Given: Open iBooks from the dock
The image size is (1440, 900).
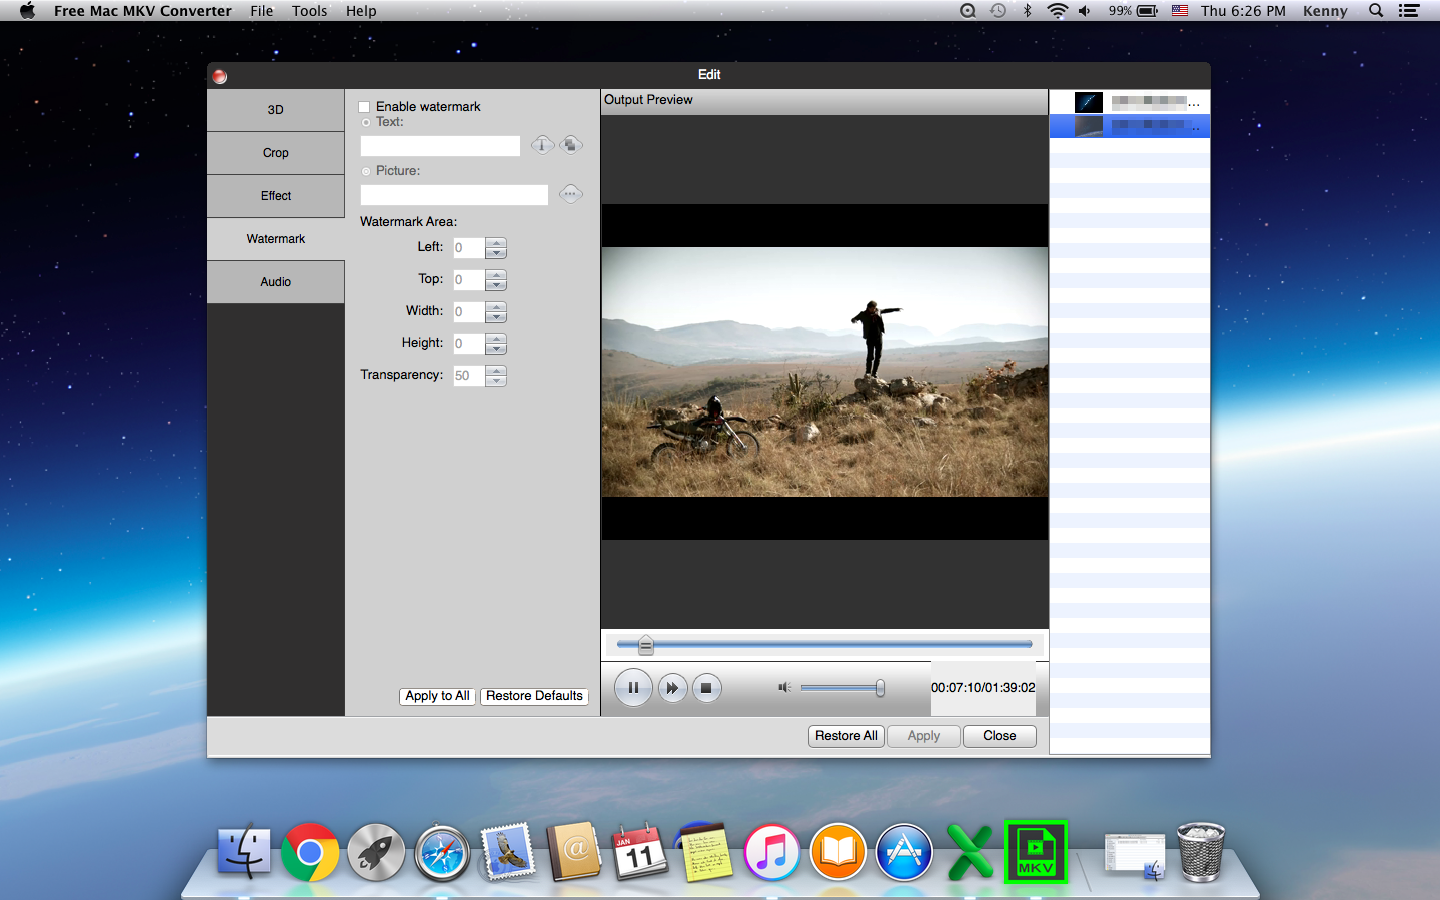Looking at the screenshot, I should coord(838,852).
